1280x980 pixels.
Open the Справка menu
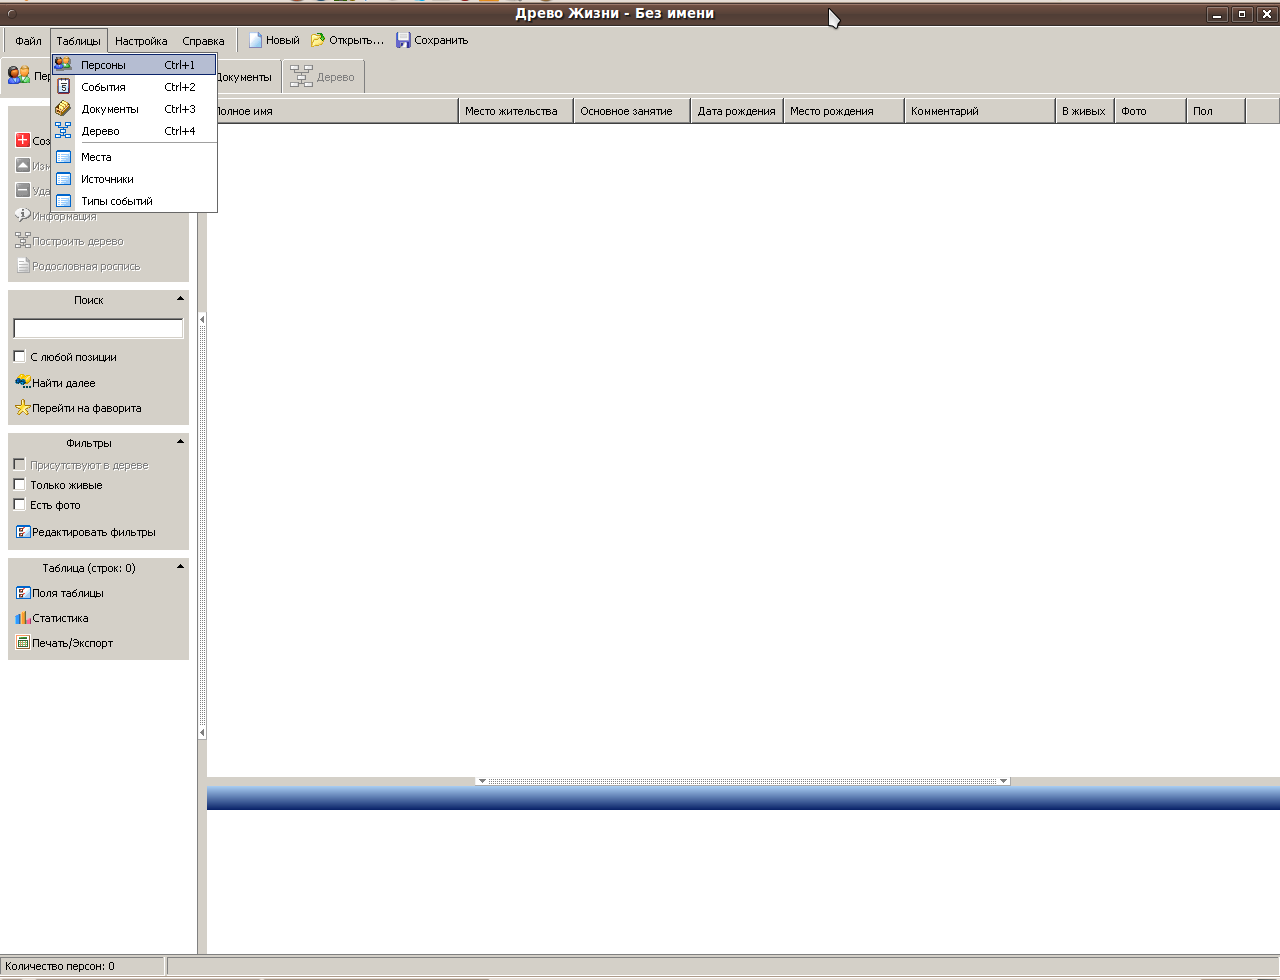click(203, 41)
